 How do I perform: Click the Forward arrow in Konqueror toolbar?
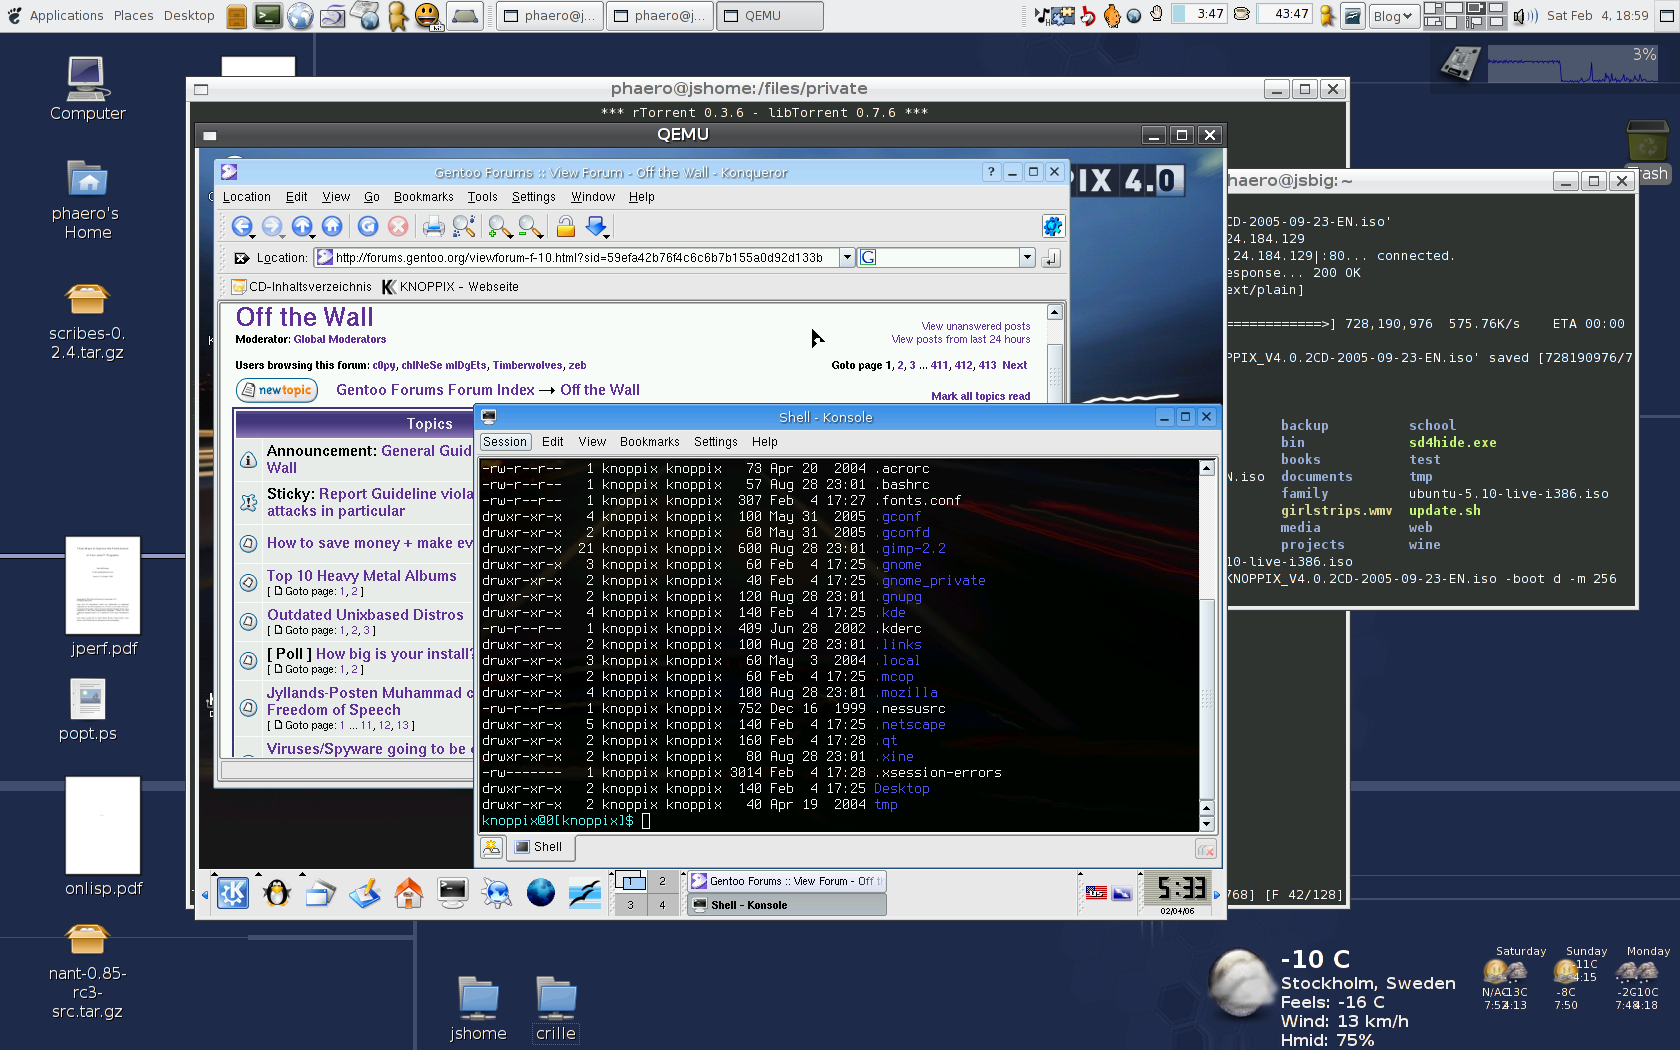pyautogui.click(x=271, y=226)
